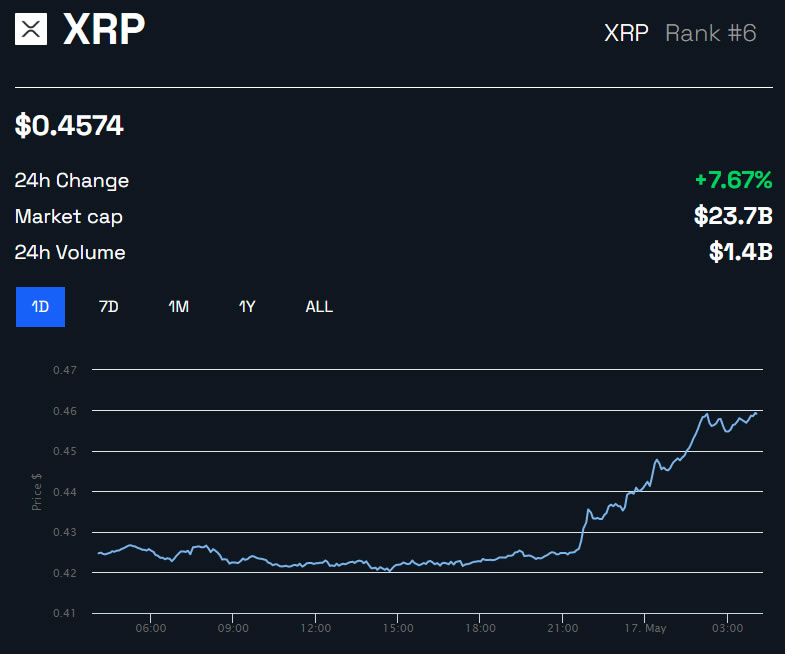Click the $0.4574 current price
785x654 pixels.
coord(69,125)
